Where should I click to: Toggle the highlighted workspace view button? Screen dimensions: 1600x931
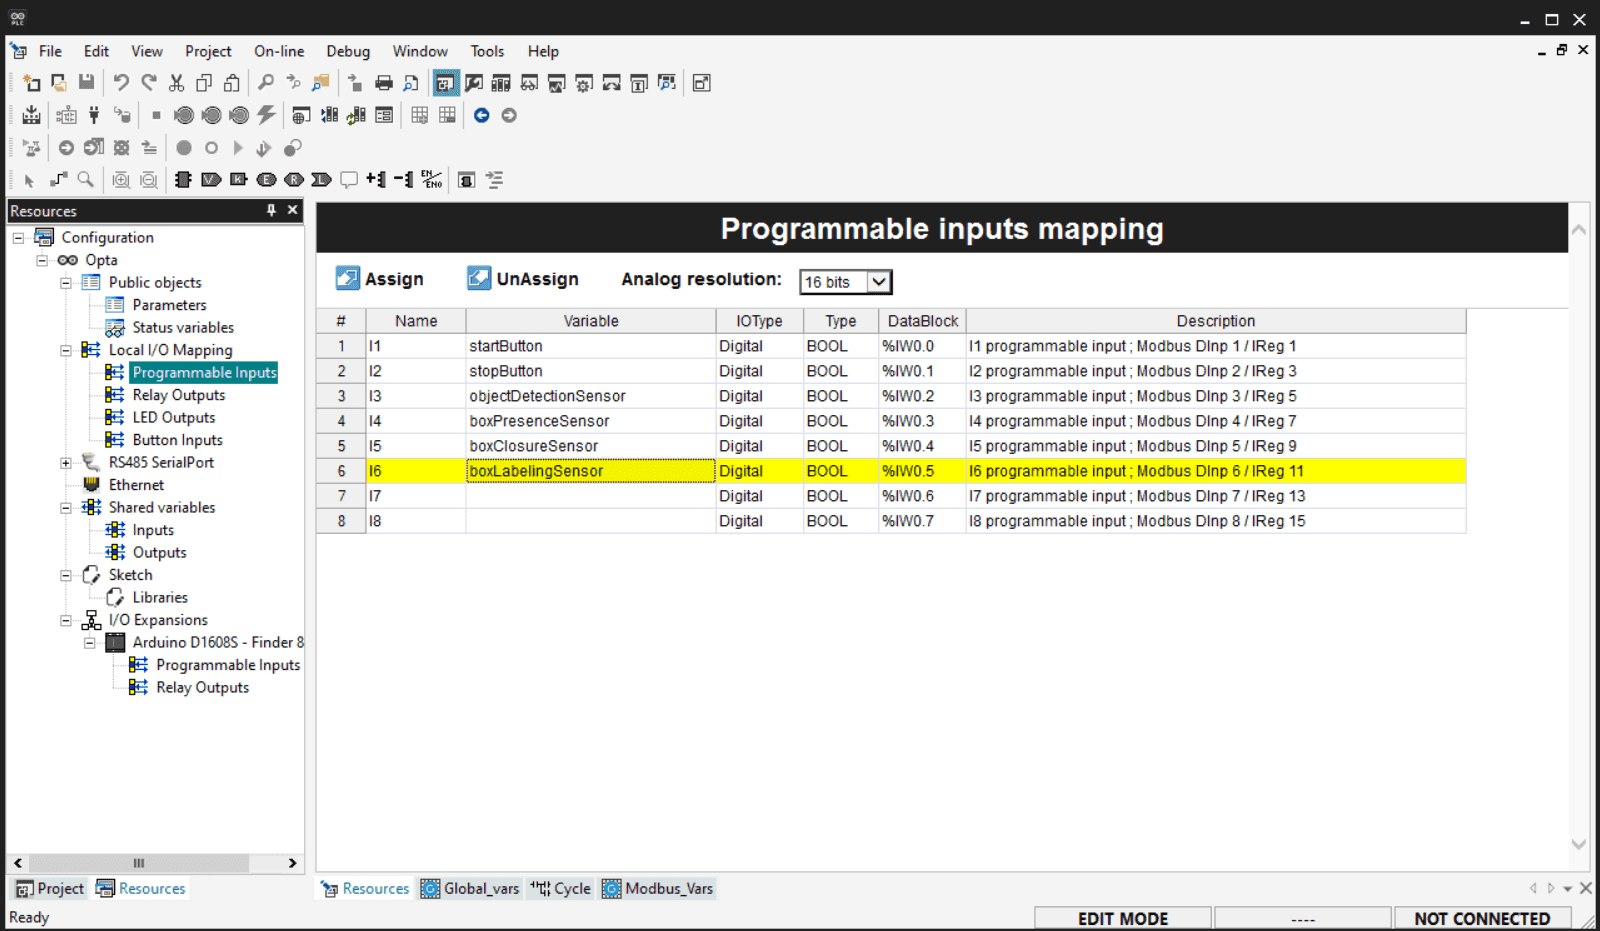coord(446,83)
